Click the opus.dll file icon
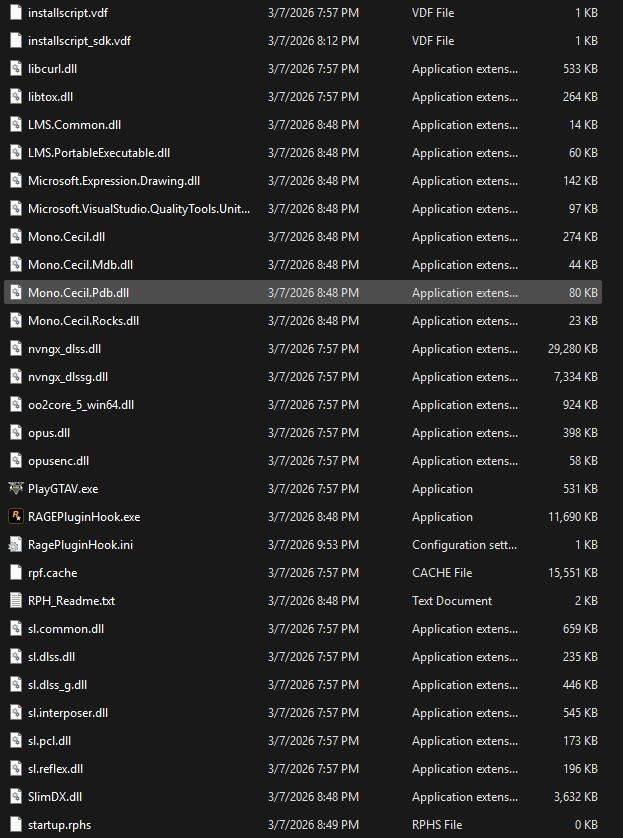The image size is (623, 838). pyautogui.click(x=16, y=433)
